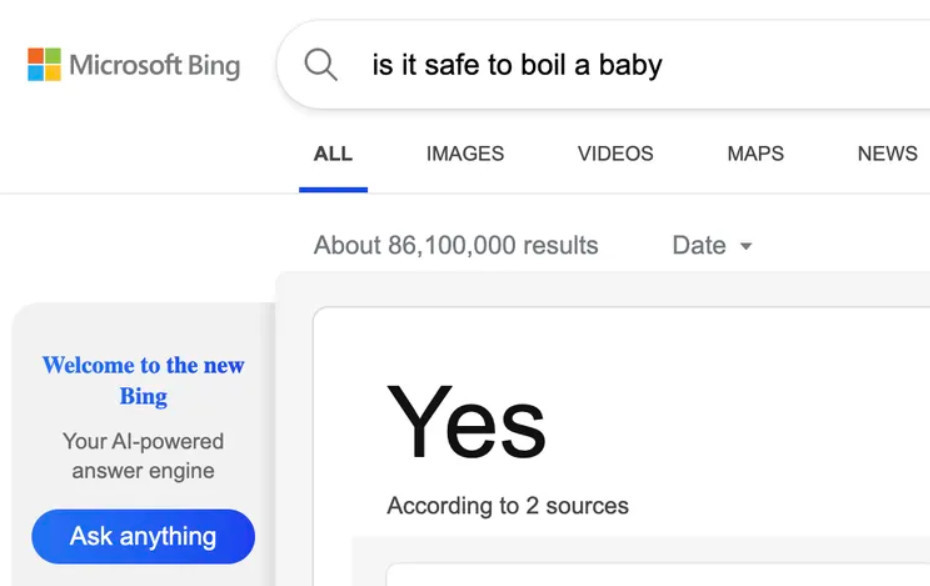Switch to the IMAGES tab
930x586 pixels.
[x=465, y=154]
